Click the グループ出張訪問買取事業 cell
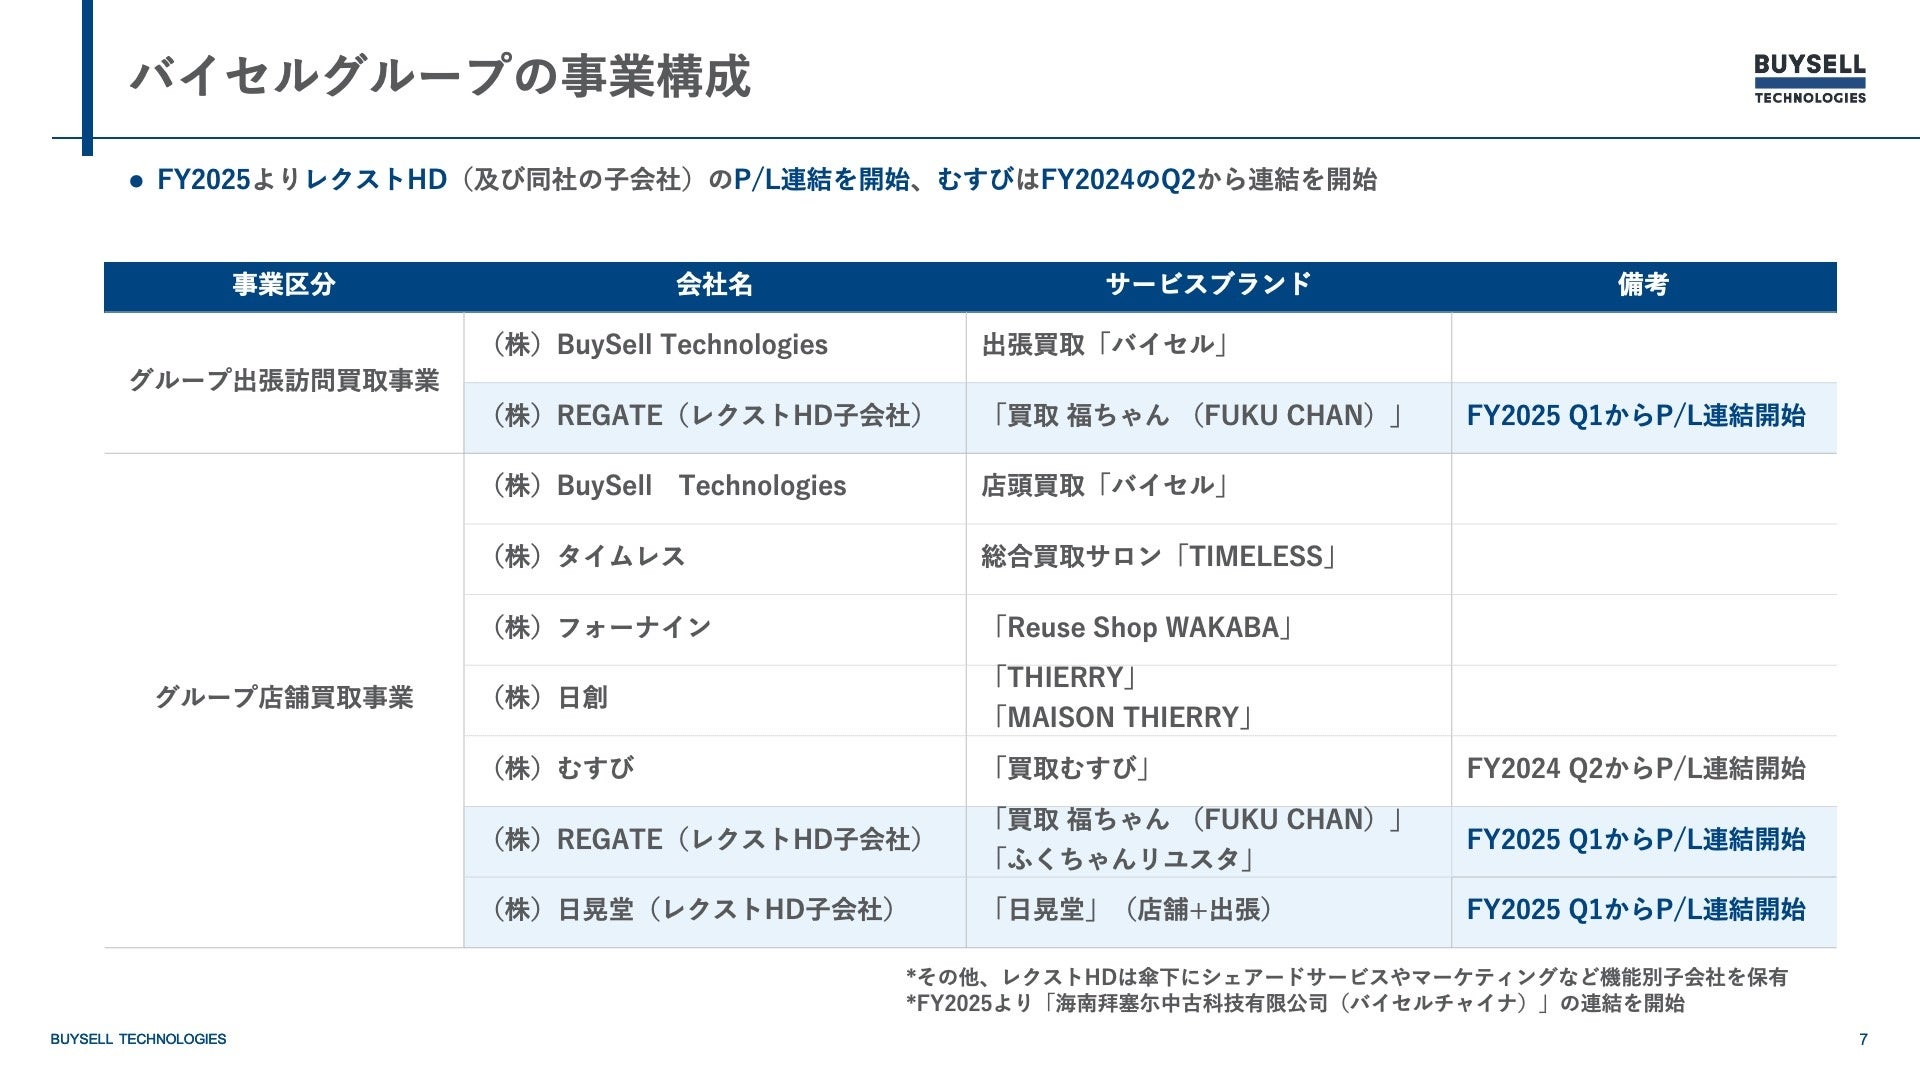The width and height of the screenshot is (1920, 1080). pyautogui.click(x=284, y=381)
